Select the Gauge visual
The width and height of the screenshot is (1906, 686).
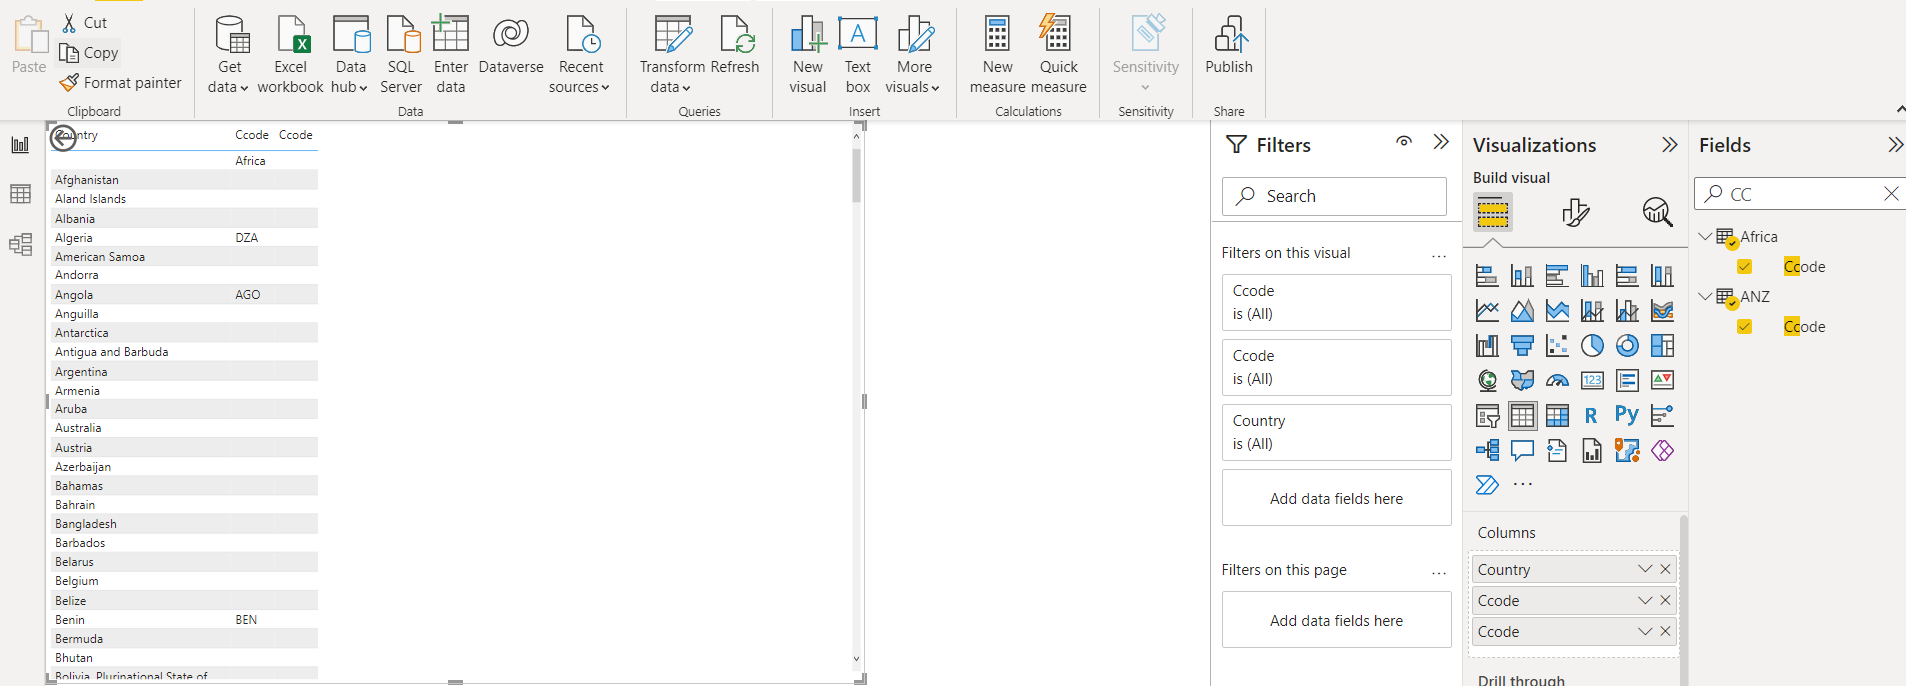(1557, 380)
